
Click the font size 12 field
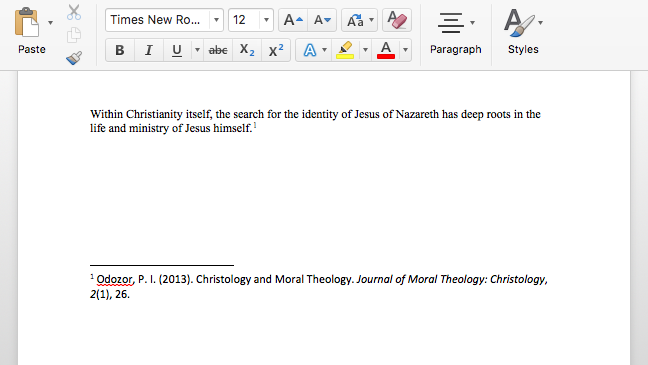pos(244,20)
